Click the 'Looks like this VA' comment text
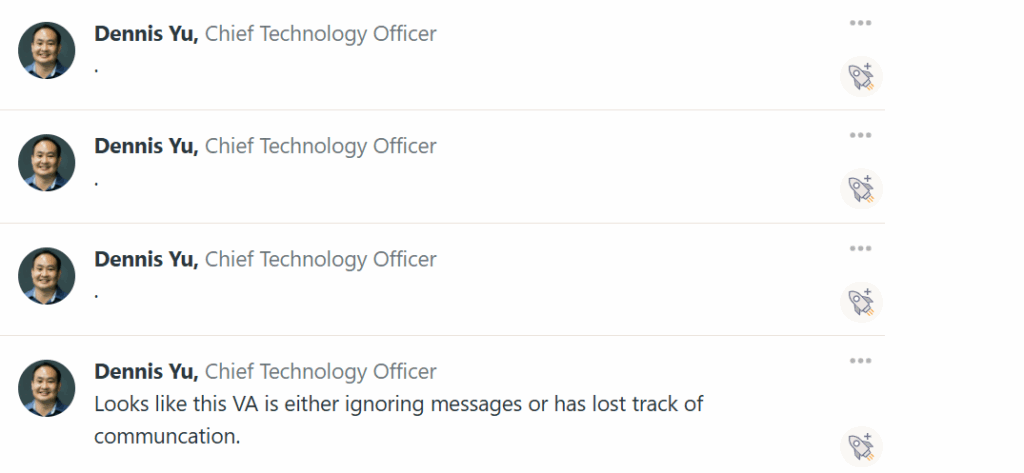1024x473 pixels. pyautogui.click(x=398, y=419)
